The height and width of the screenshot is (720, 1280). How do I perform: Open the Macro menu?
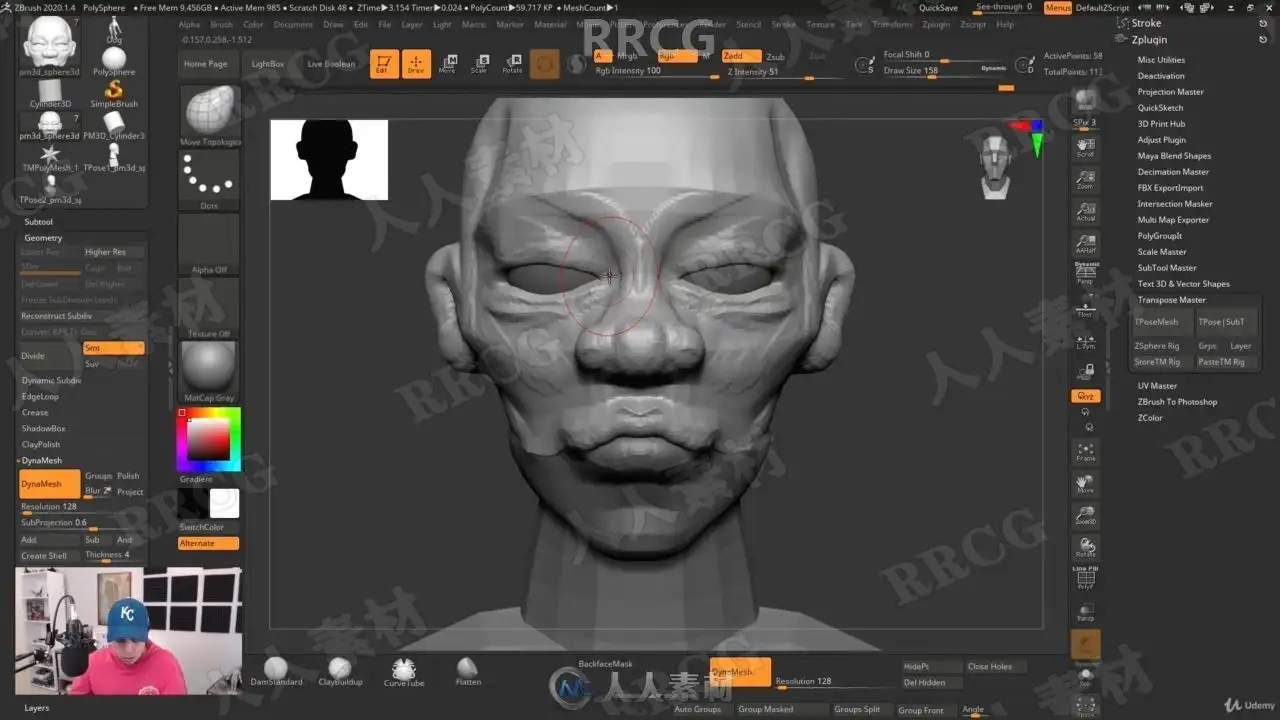tap(474, 24)
